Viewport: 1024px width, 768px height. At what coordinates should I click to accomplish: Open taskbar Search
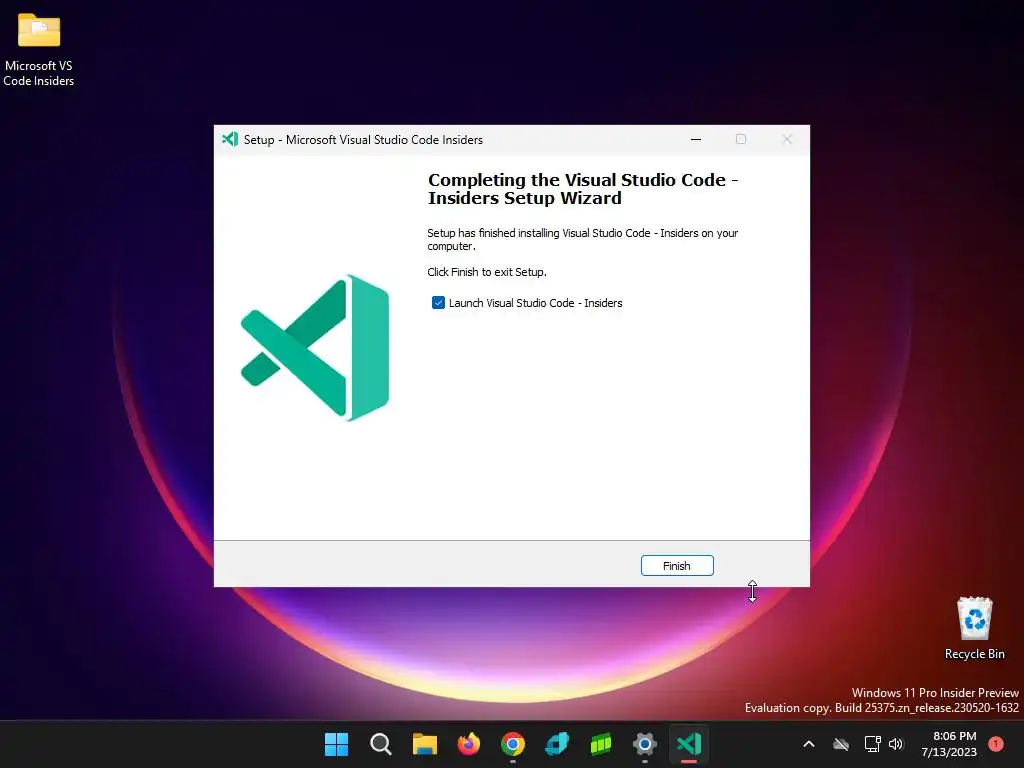tap(381, 744)
